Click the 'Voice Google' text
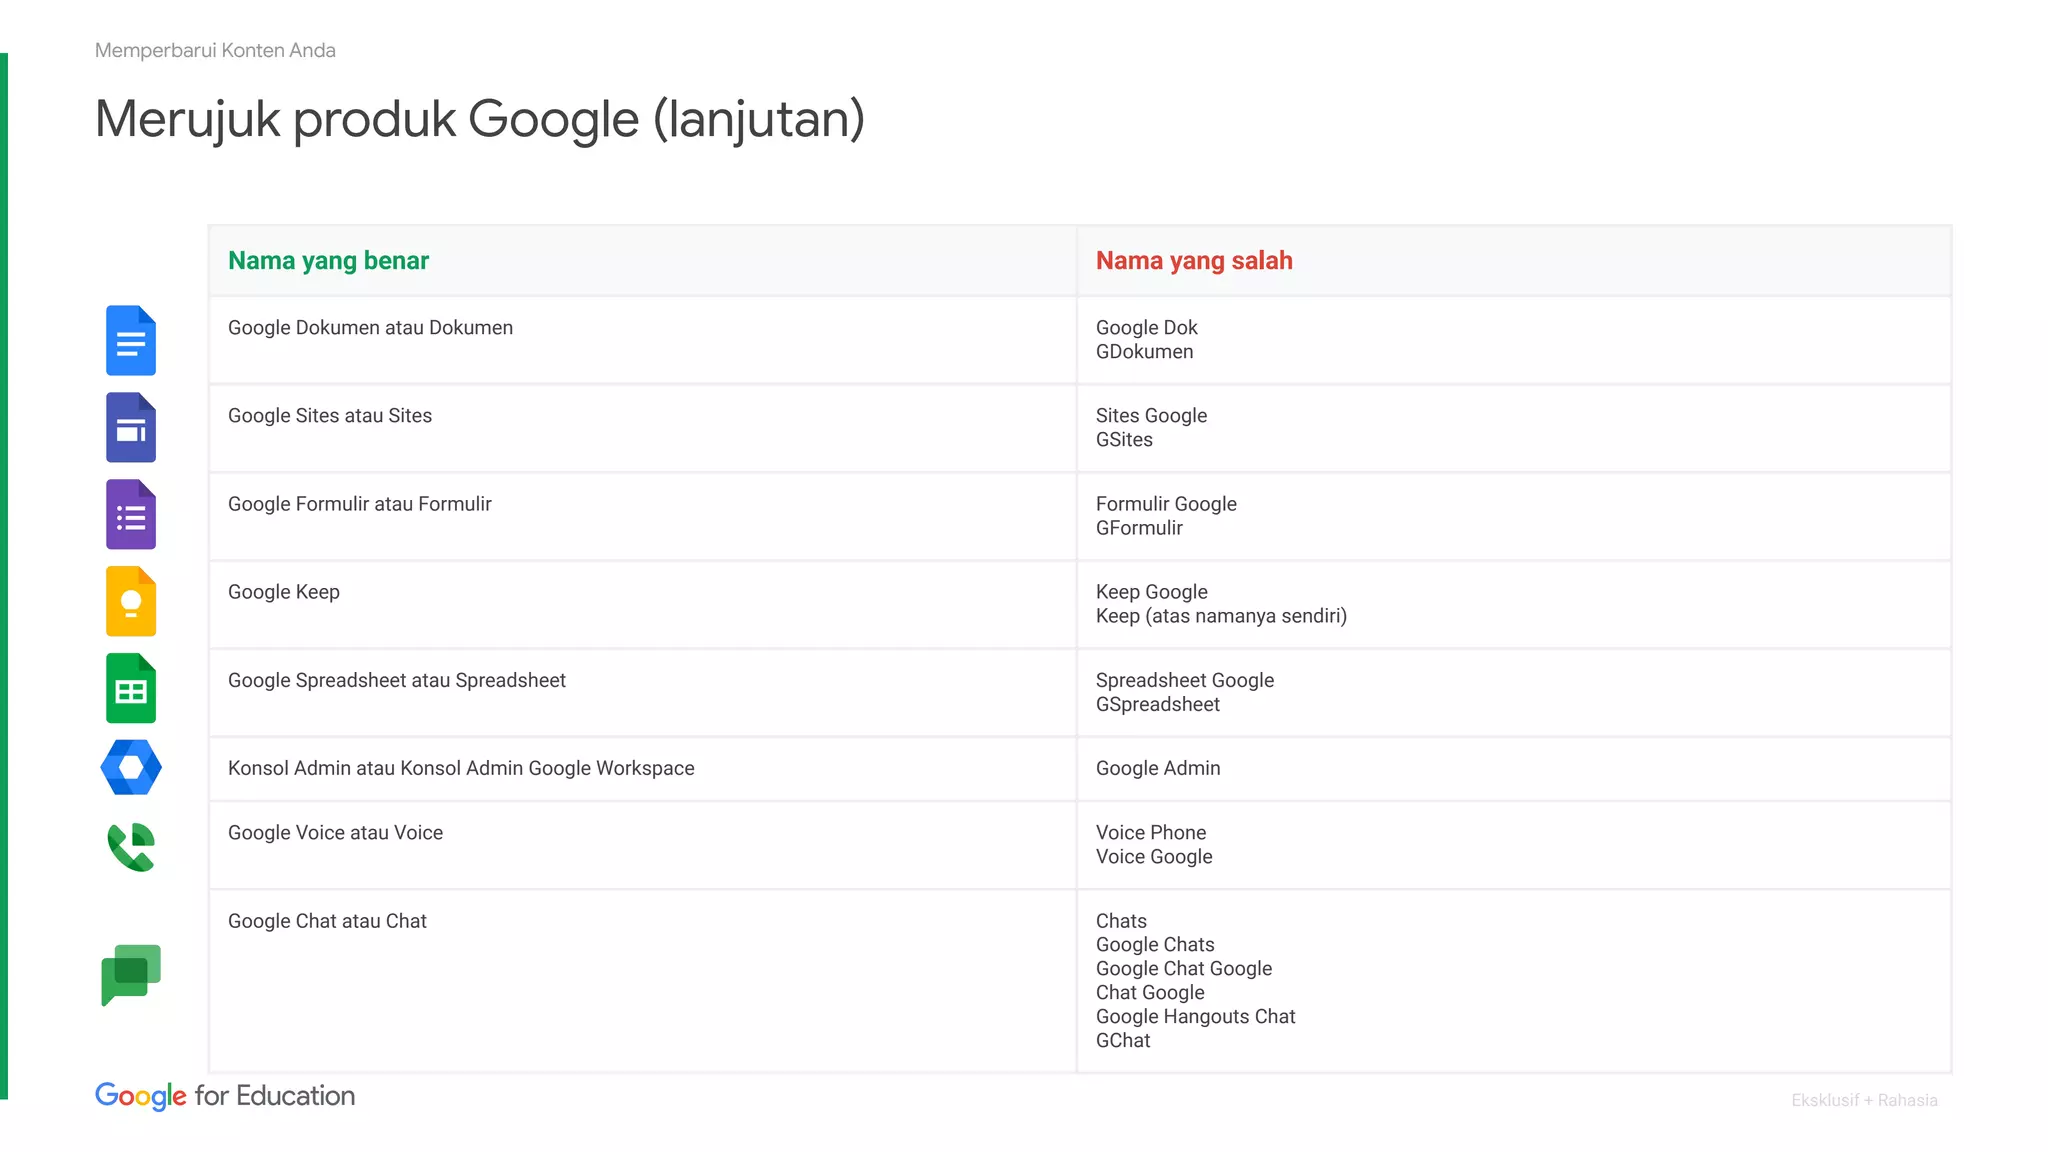Screen dimensions: 2048x1152 [1154, 857]
